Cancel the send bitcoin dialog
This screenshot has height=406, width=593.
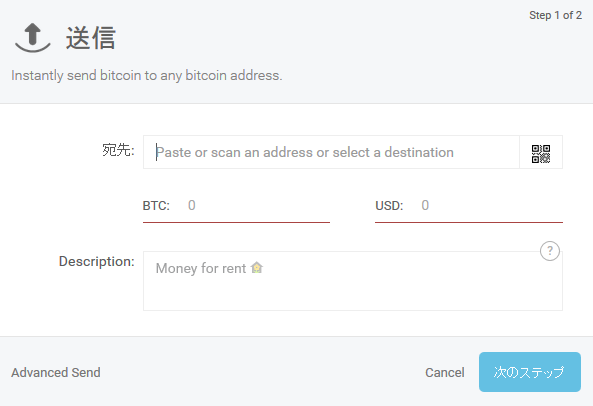[x=445, y=372]
